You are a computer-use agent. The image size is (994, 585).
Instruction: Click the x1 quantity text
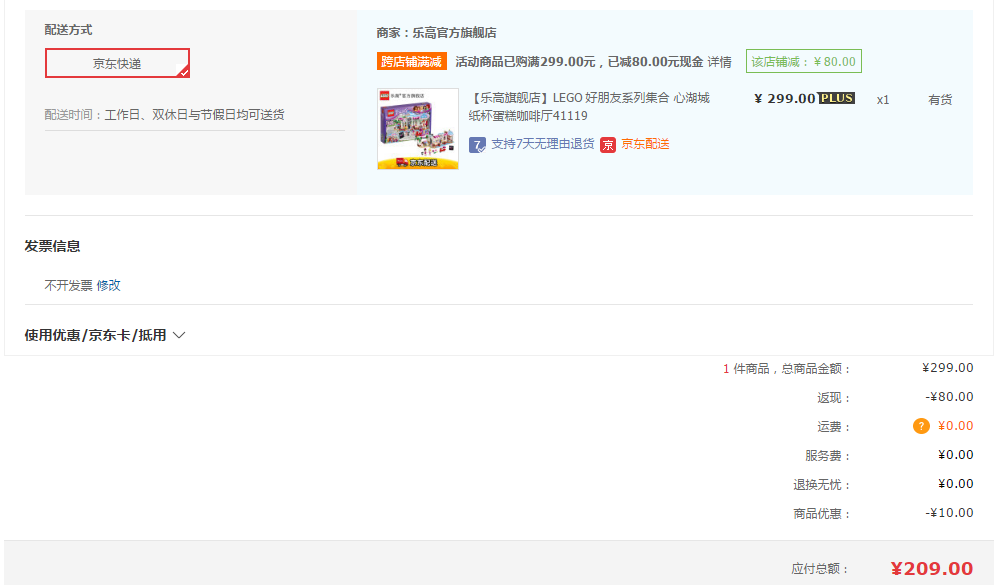coord(883,100)
